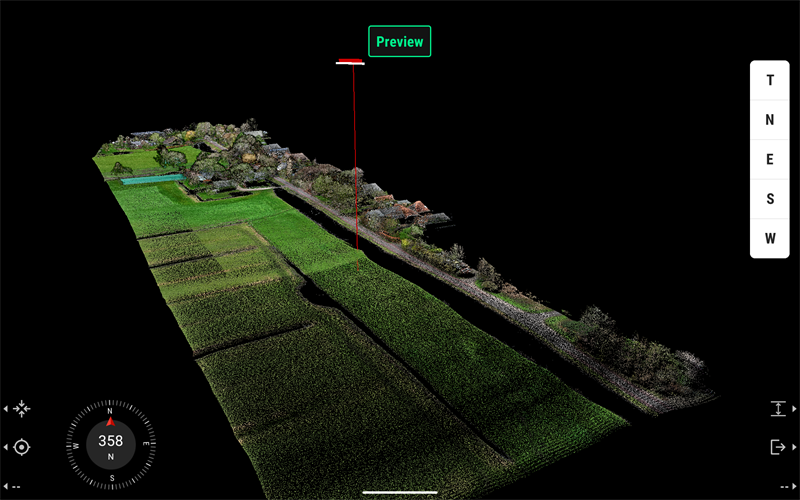Click the exit arrow icon
This screenshot has width=800, height=500.
tap(778, 447)
